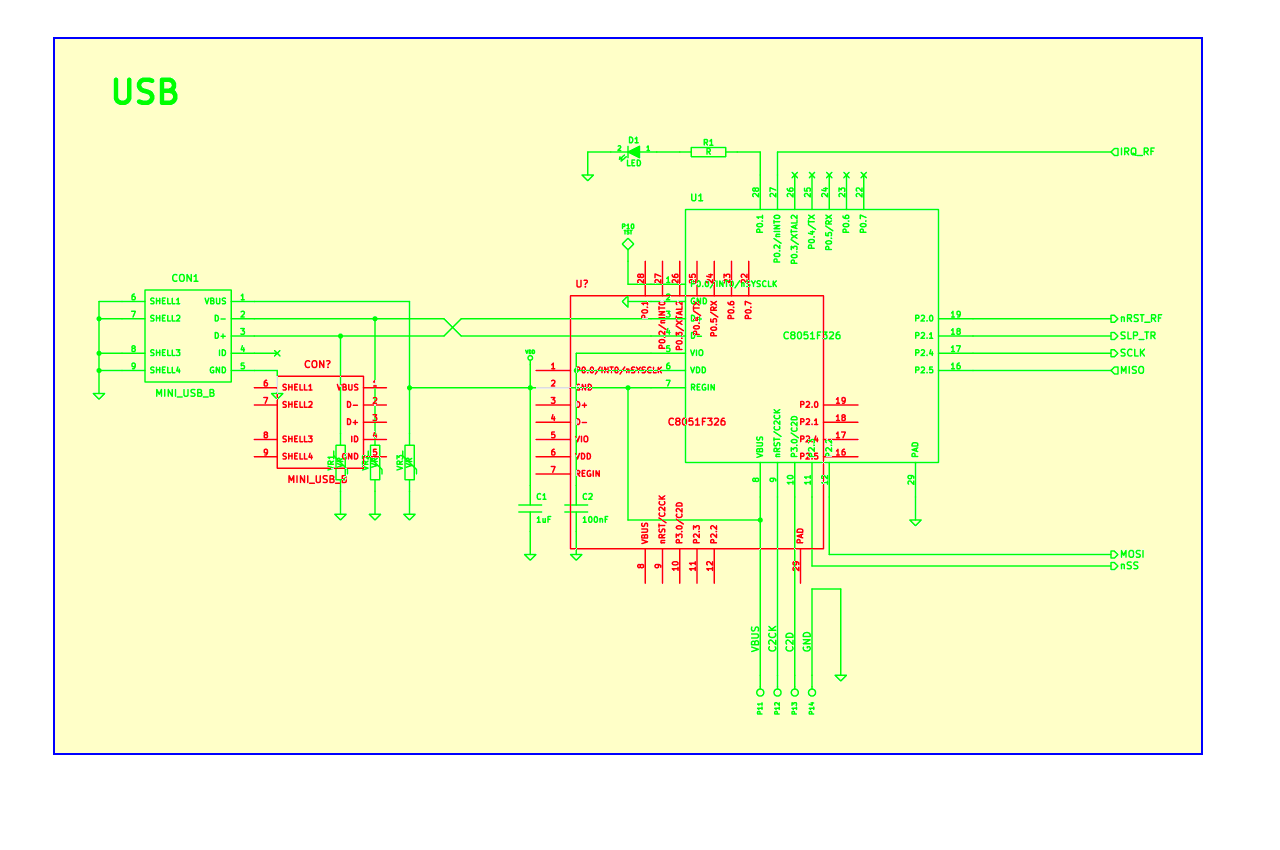
Task: Click the P10 test point diamond
Action: click(628, 244)
